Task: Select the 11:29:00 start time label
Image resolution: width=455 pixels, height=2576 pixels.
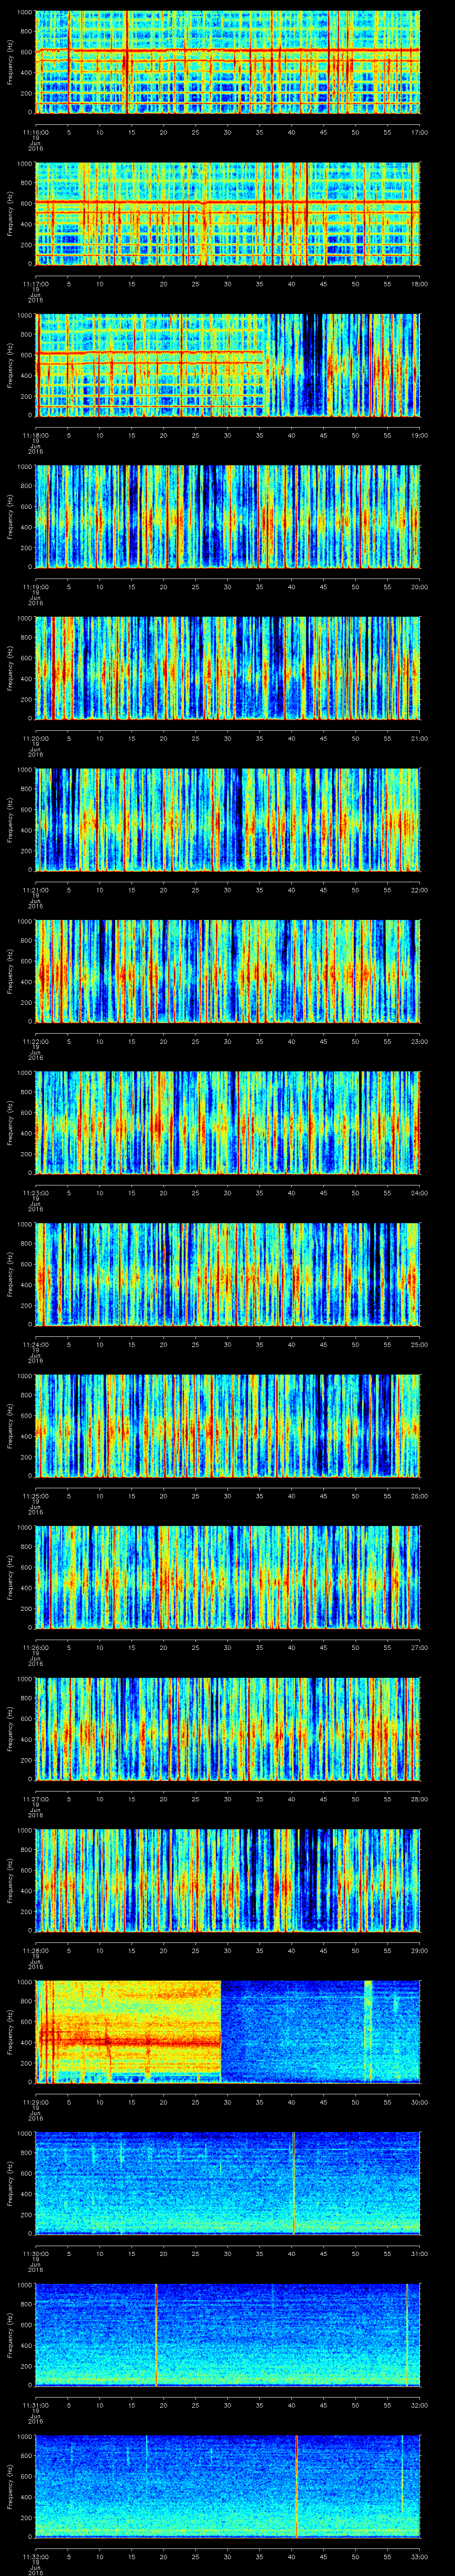Action: (x=36, y=2102)
